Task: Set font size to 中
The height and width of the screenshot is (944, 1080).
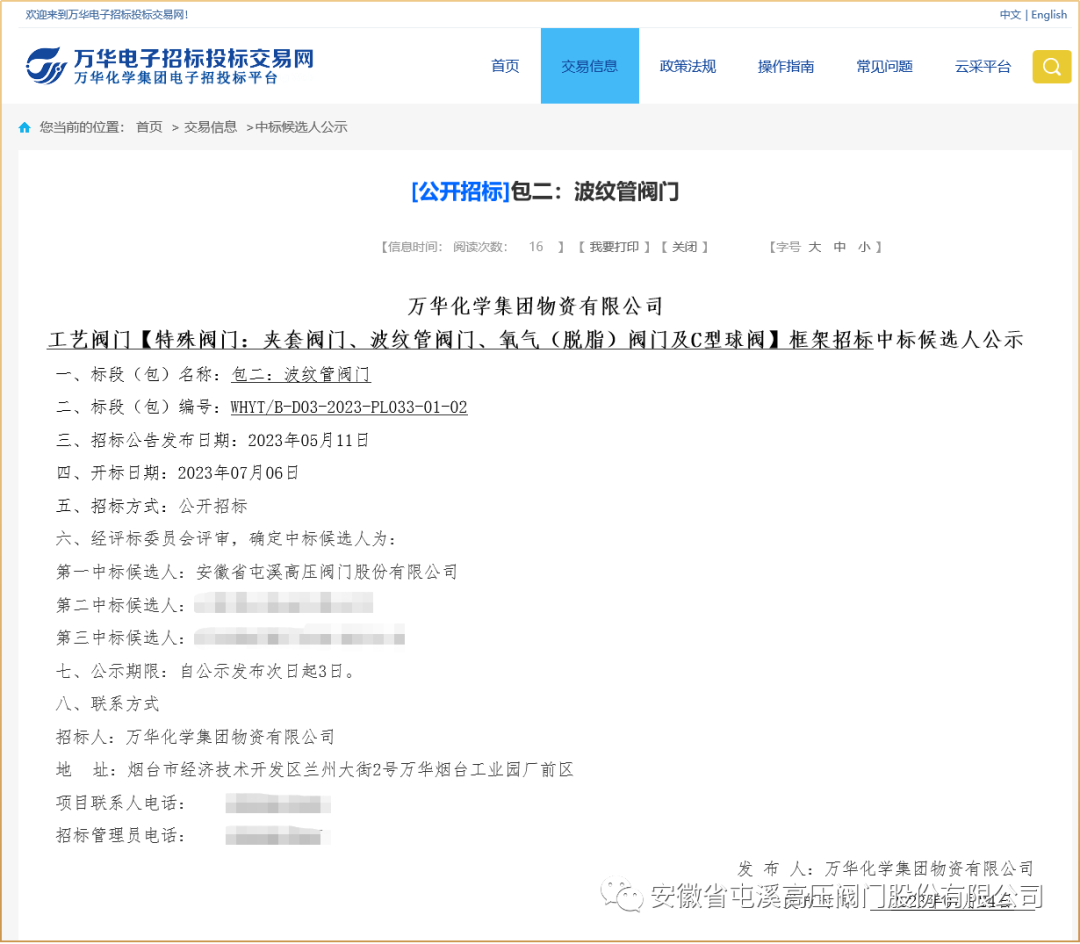Action: (840, 247)
